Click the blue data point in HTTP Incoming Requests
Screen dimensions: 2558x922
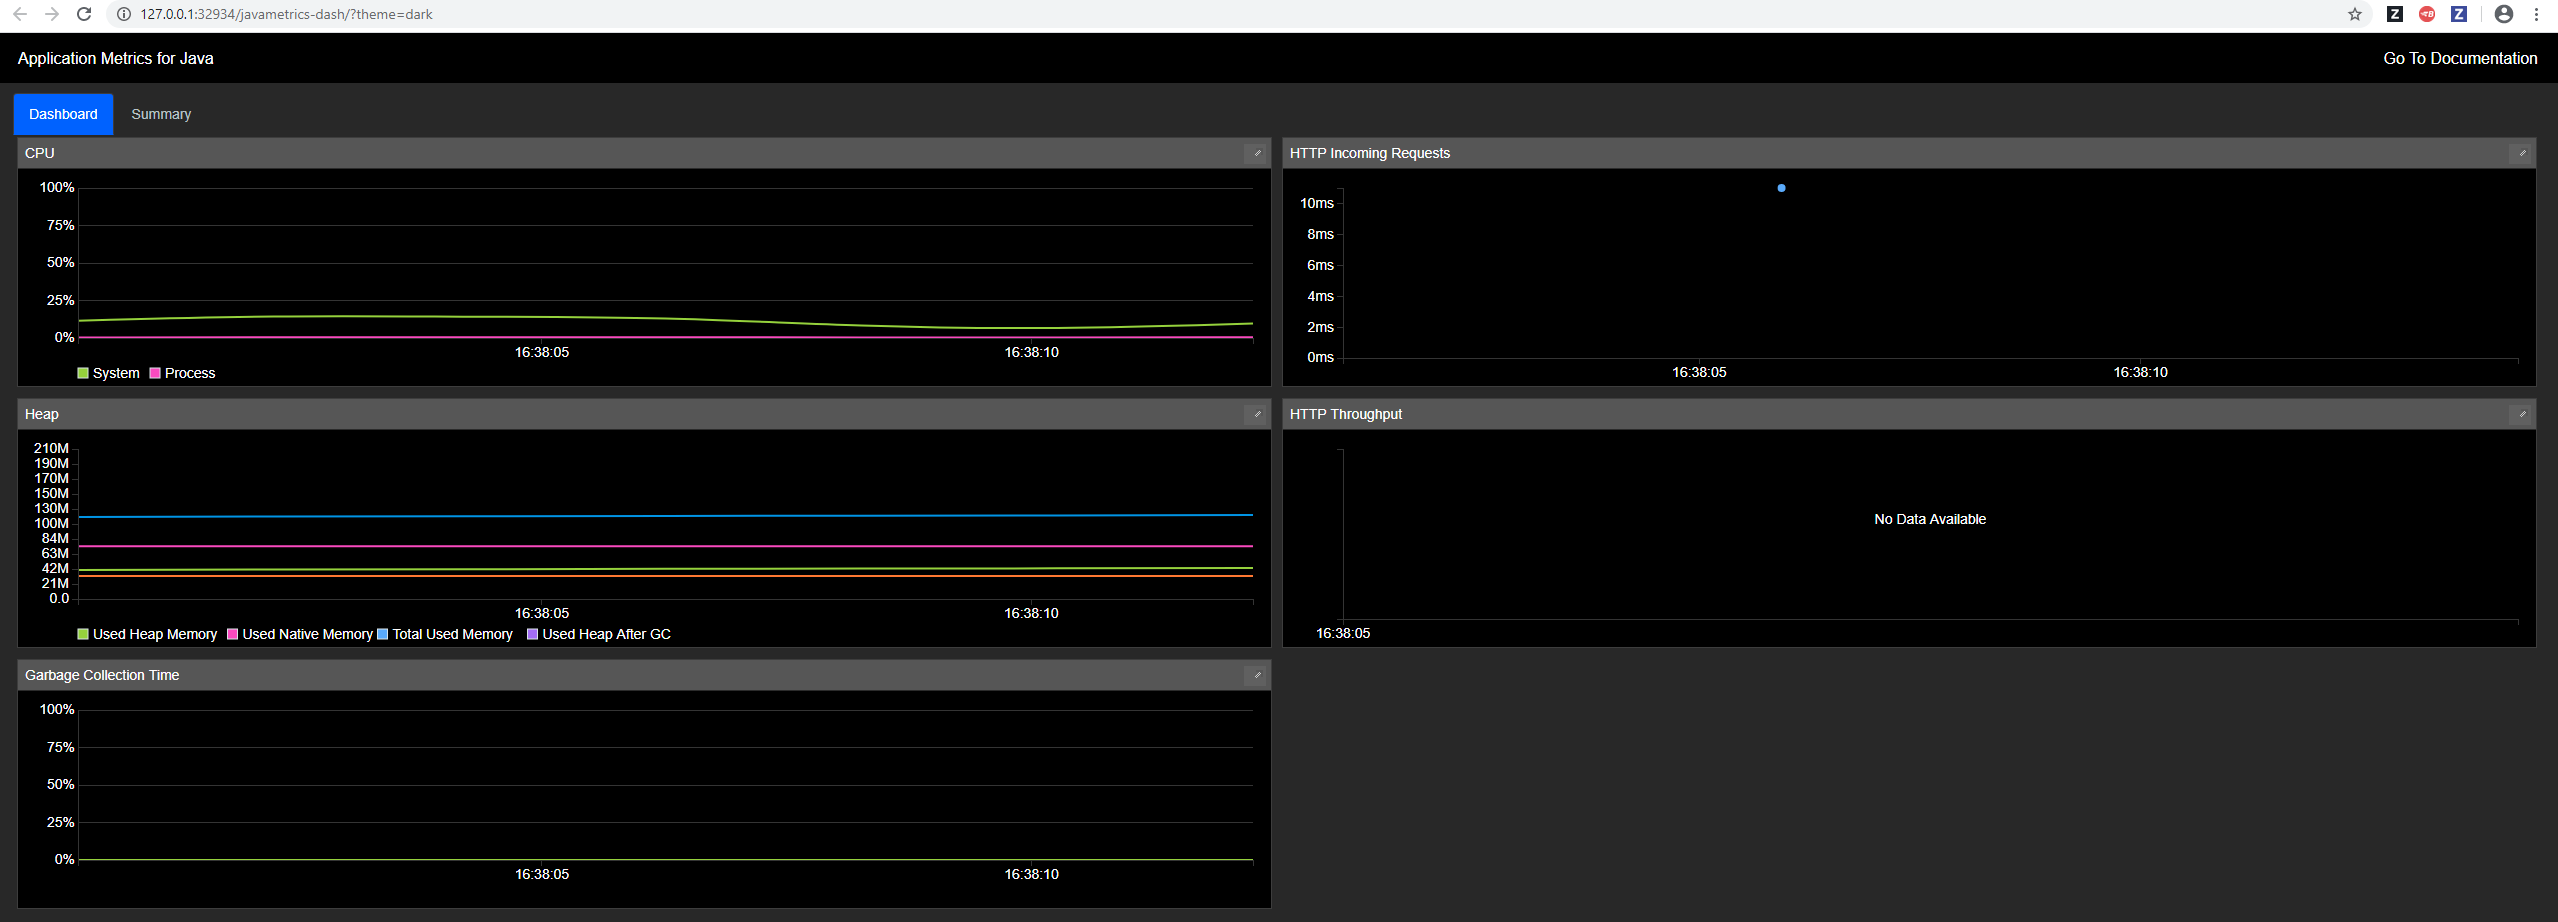(1781, 187)
